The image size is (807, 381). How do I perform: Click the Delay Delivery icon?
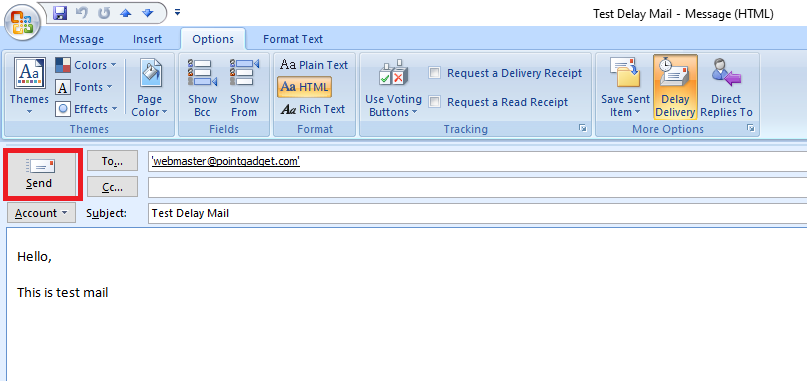[x=675, y=87]
